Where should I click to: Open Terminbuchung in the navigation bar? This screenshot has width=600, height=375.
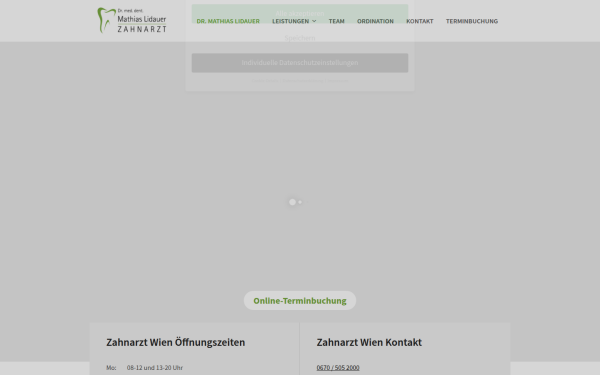point(472,21)
